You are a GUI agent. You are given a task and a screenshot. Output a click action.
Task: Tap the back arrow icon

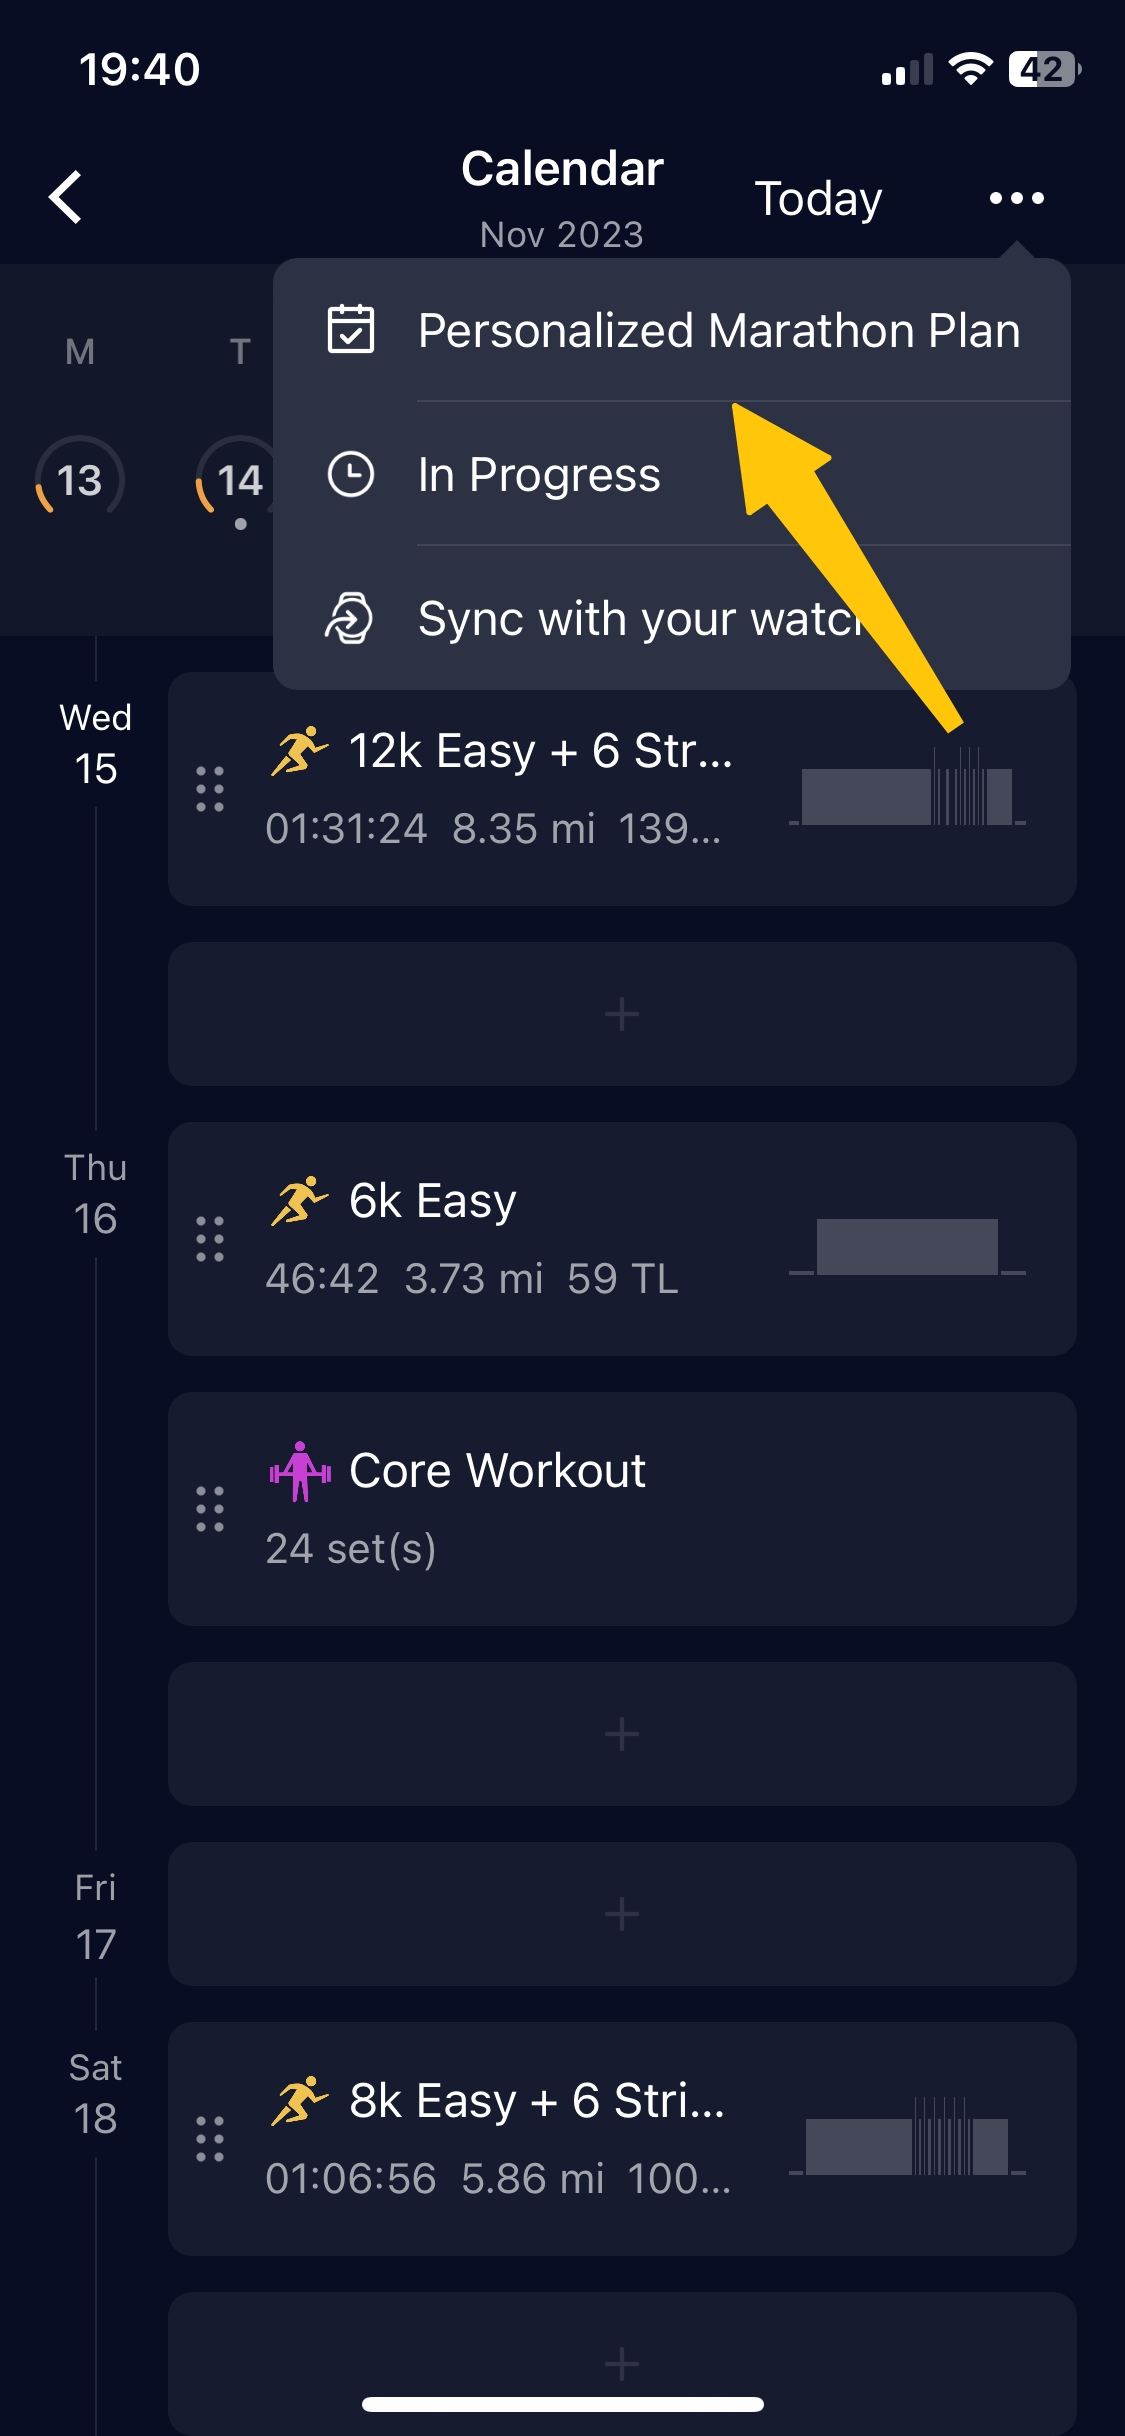(x=66, y=197)
